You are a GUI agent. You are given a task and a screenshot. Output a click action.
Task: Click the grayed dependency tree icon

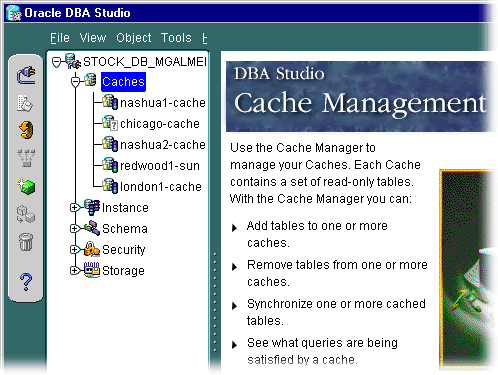pyautogui.click(x=26, y=158)
